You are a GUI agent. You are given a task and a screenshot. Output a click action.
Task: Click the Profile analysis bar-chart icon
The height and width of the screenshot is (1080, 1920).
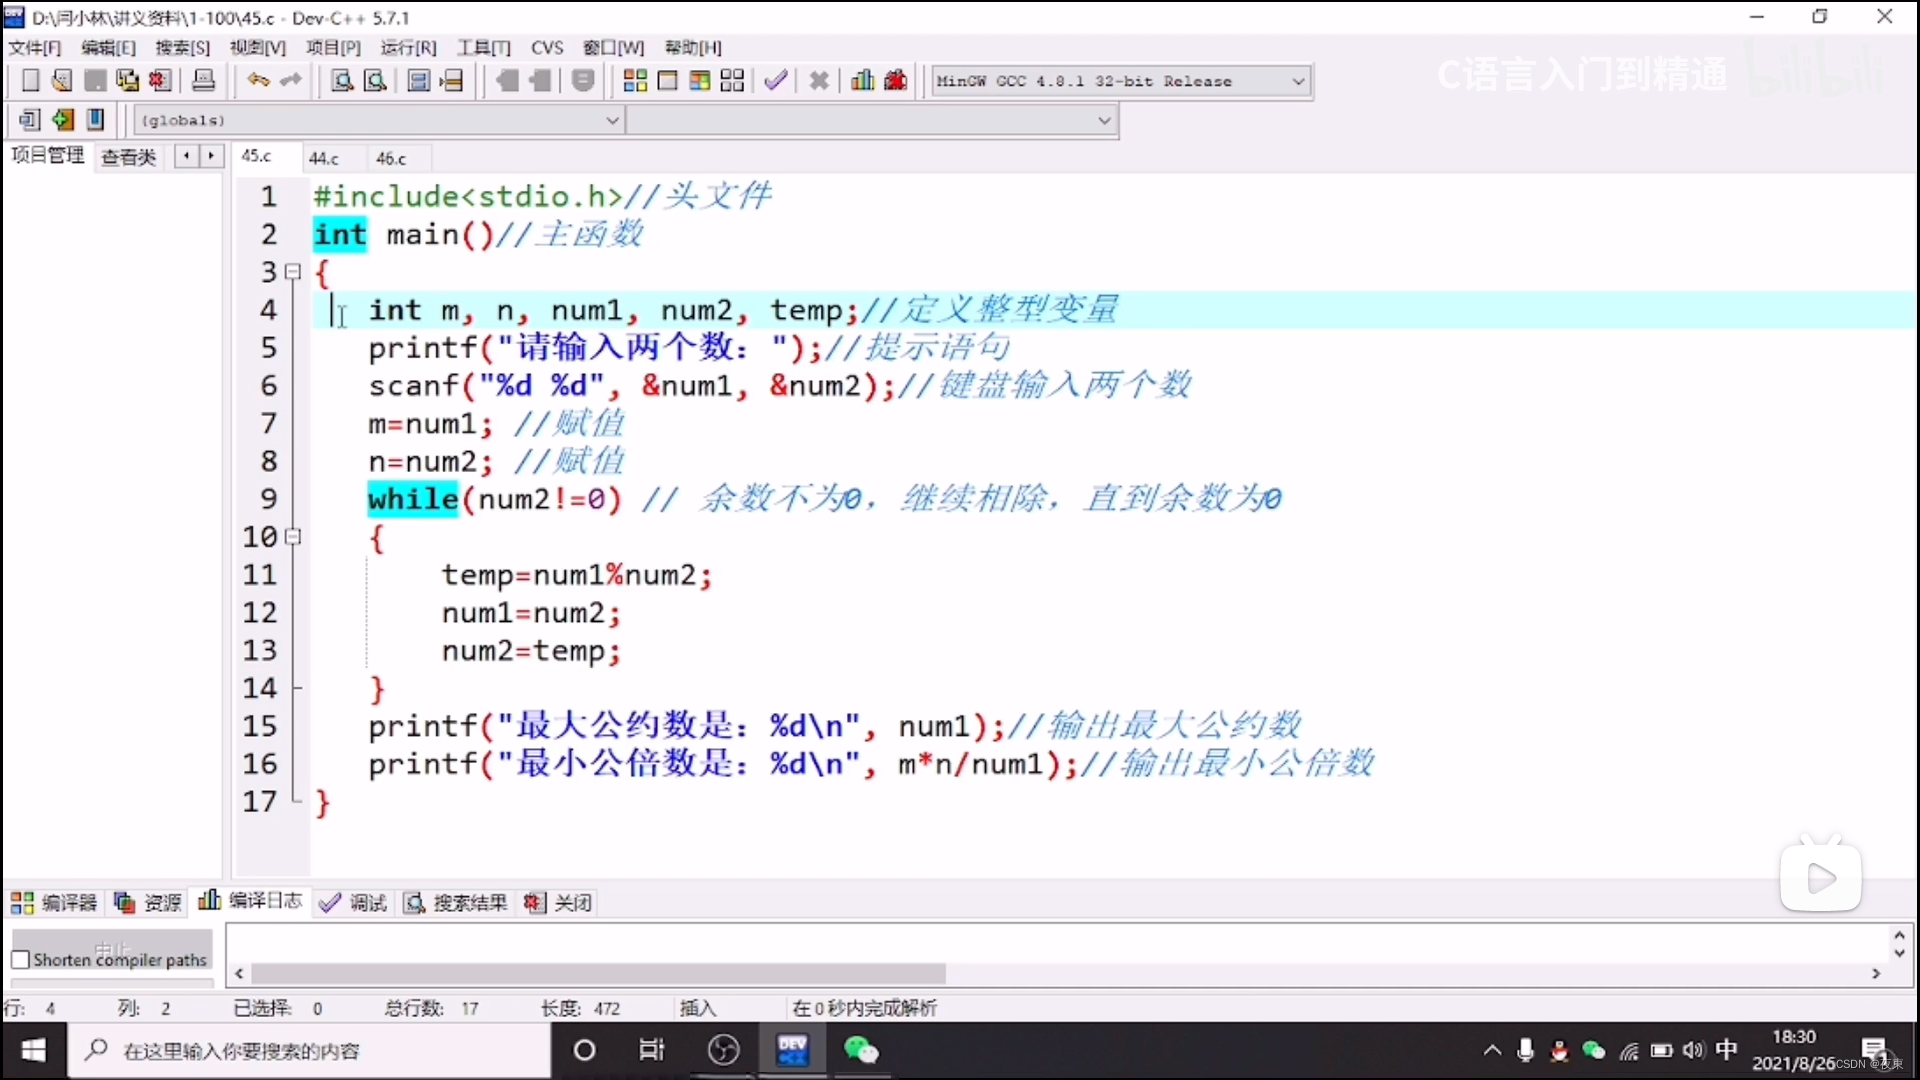[x=862, y=81]
